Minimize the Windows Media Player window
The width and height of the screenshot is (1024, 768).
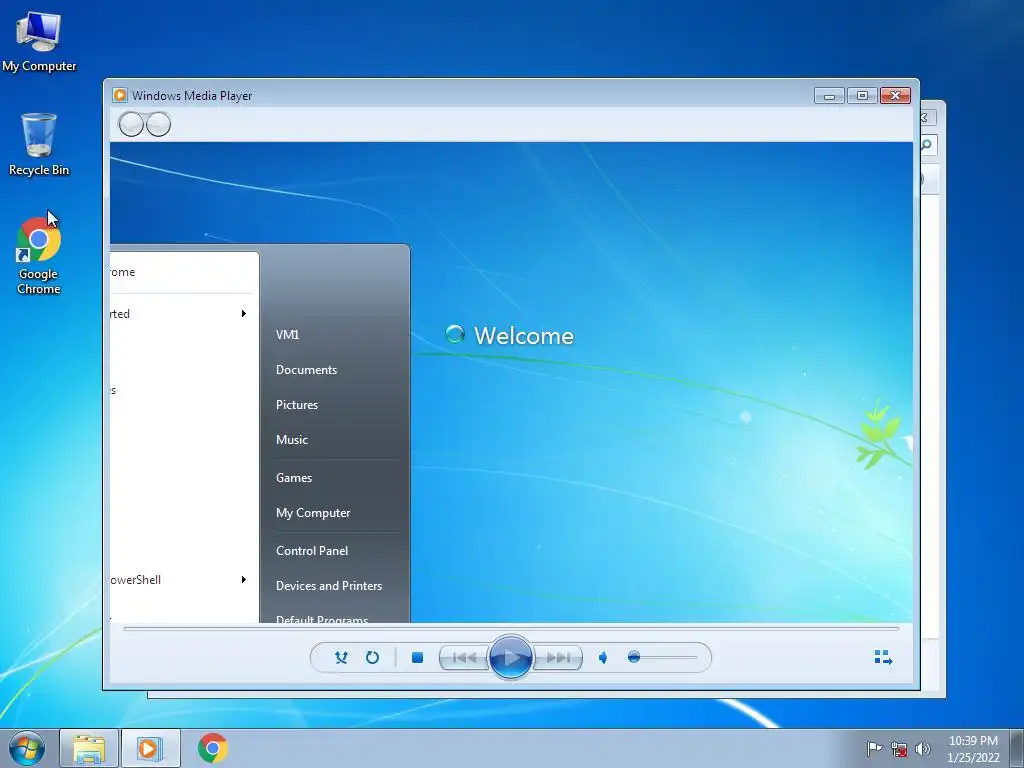tap(829, 96)
